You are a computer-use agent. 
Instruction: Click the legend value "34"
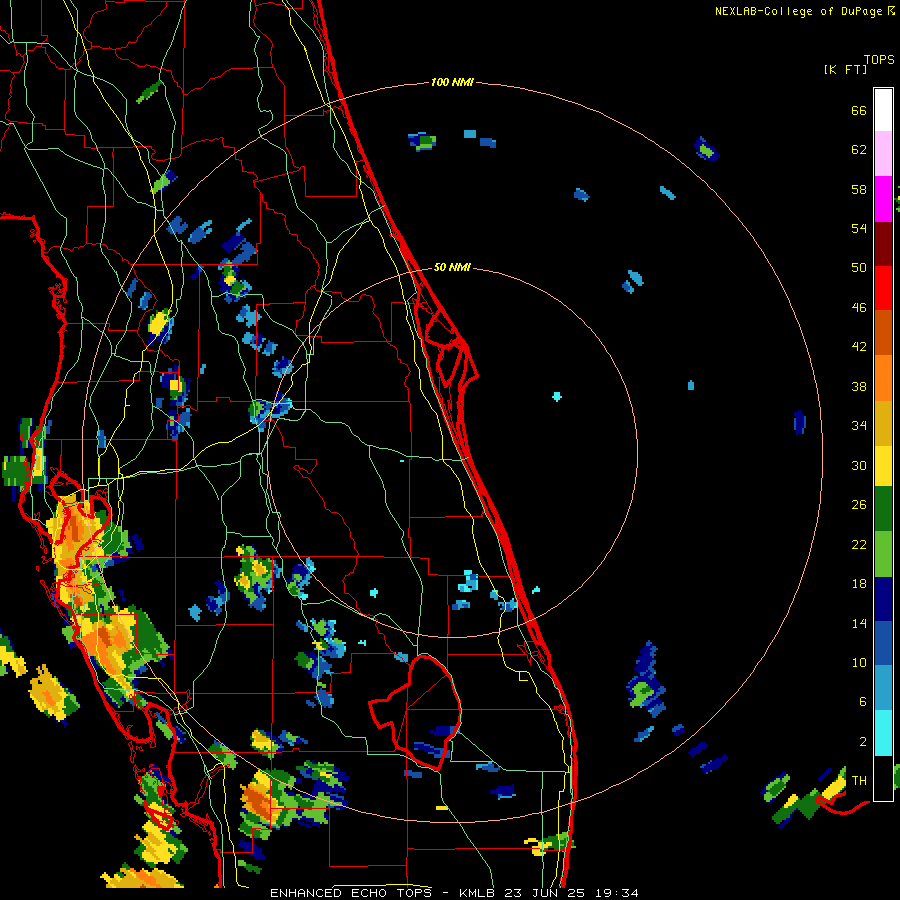tap(859, 426)
